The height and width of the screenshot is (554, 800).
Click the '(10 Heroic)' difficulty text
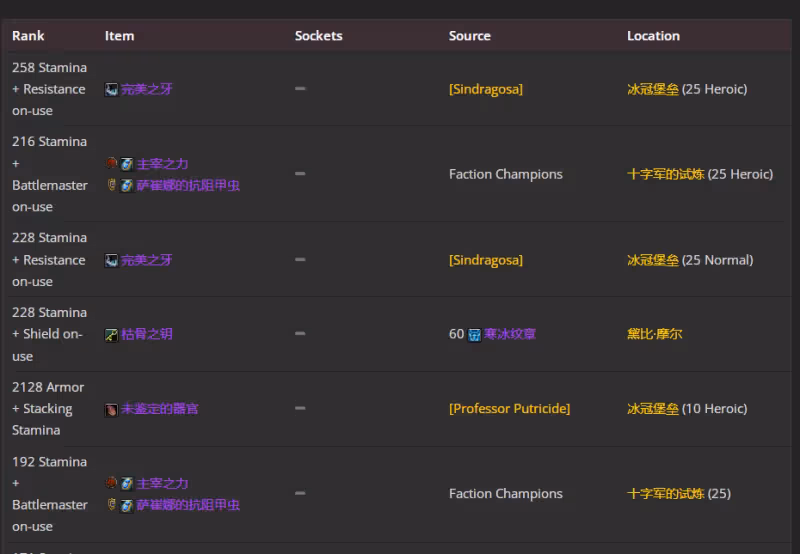pyautogui.click(x=714, y=409)
